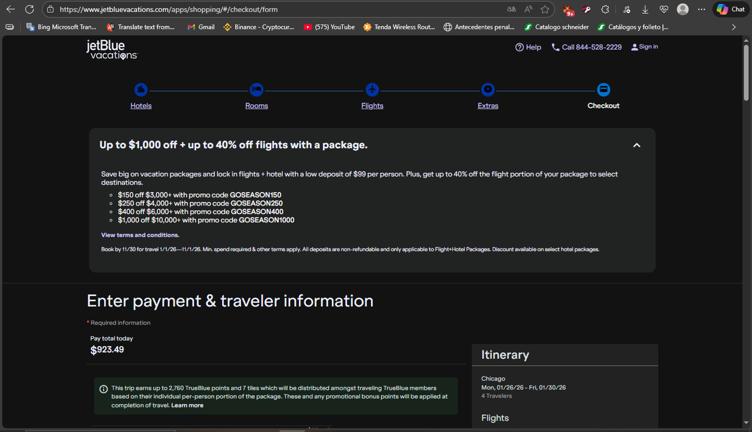
Task: Click the Learn more link in TrueBlue notice
Action: tap(187, 405)
